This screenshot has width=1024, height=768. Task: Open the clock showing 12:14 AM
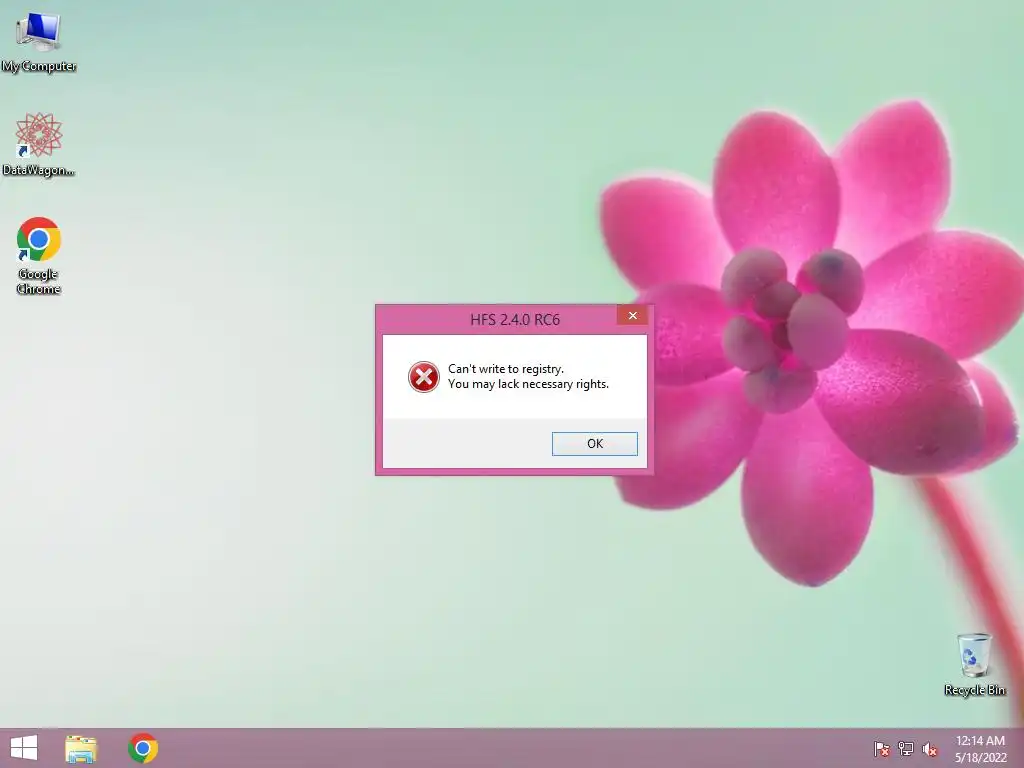tap(981, 749)
